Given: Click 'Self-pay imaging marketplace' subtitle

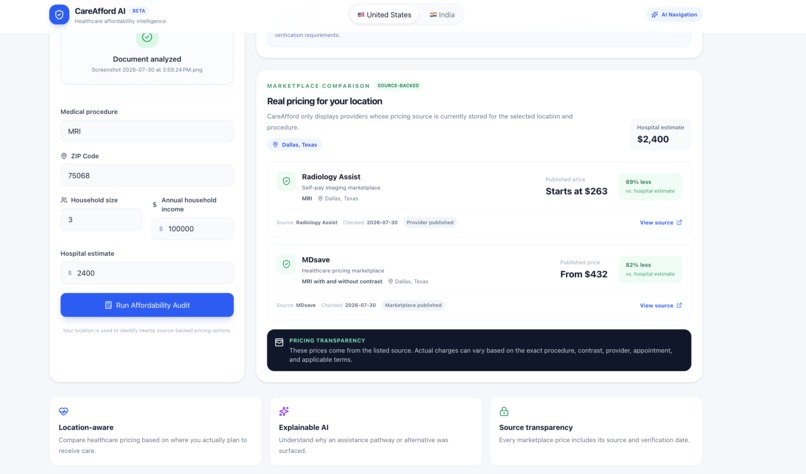Looking at the screenshot, I should coord(341,188).
